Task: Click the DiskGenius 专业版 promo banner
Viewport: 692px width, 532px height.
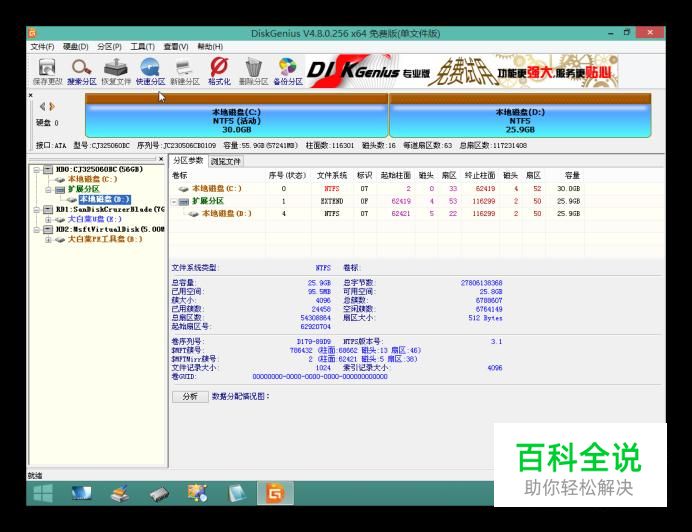Action: 462,71
